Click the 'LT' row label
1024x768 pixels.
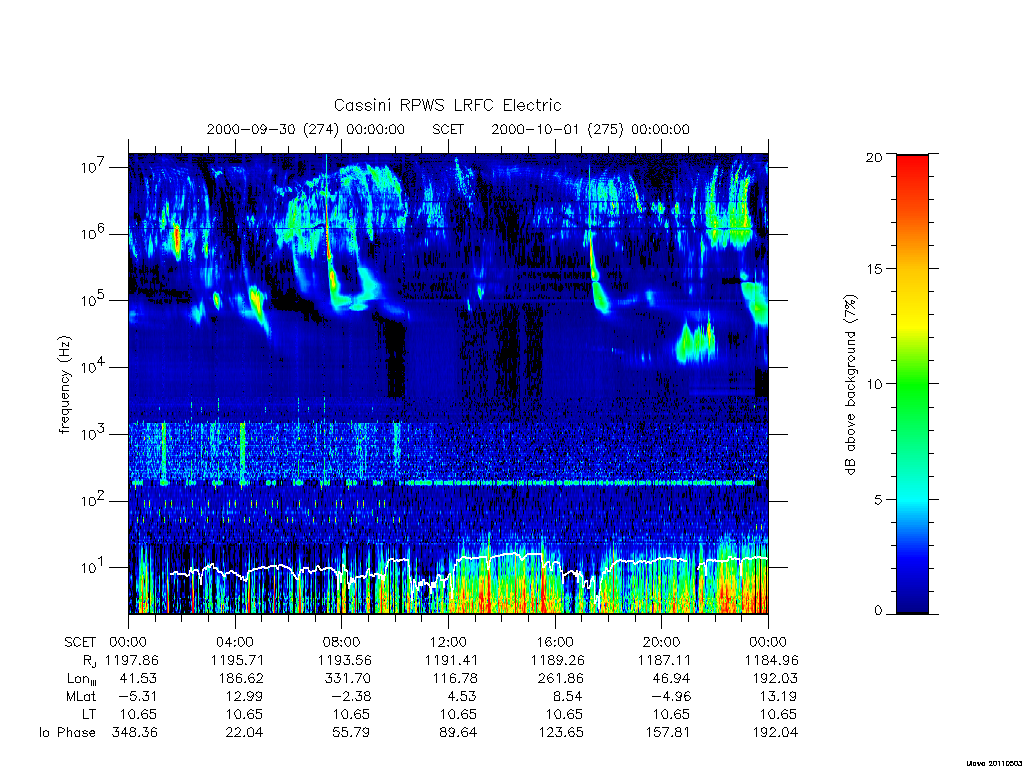click(x=89, y=714)
